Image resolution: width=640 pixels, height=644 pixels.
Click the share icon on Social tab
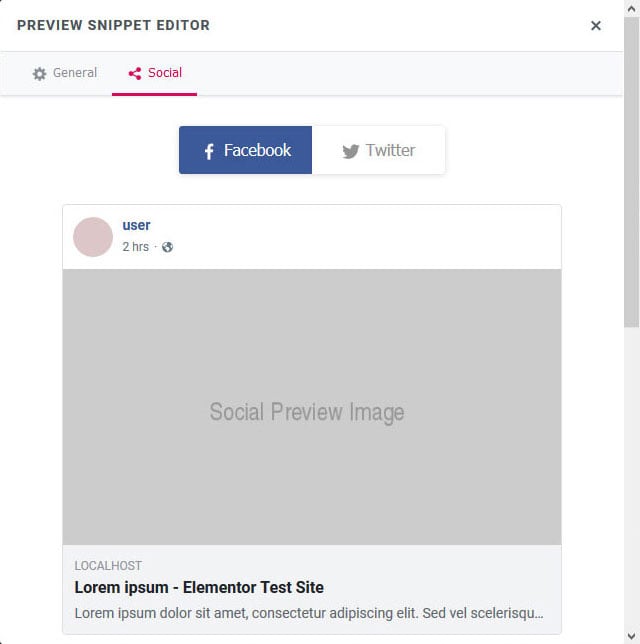[x=135, y=73]
